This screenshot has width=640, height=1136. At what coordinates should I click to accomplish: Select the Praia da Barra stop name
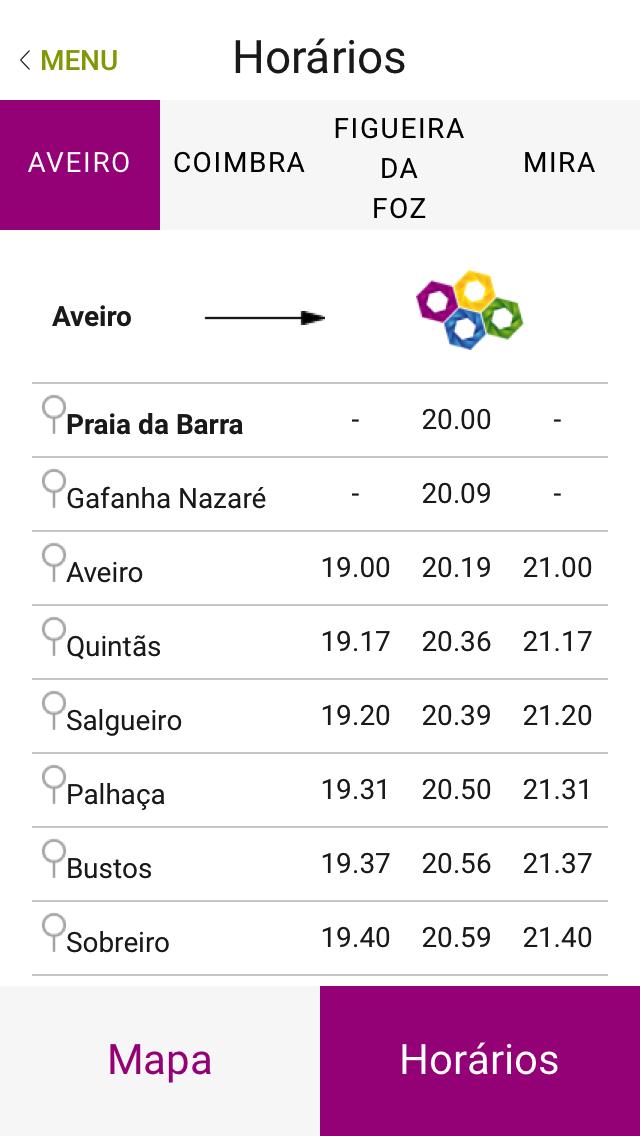coord(154,424)
